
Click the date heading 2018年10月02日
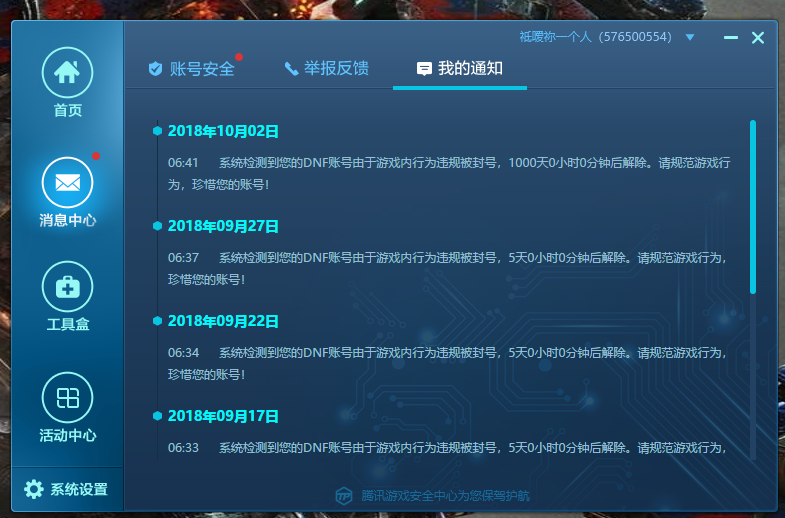[223, 131]
